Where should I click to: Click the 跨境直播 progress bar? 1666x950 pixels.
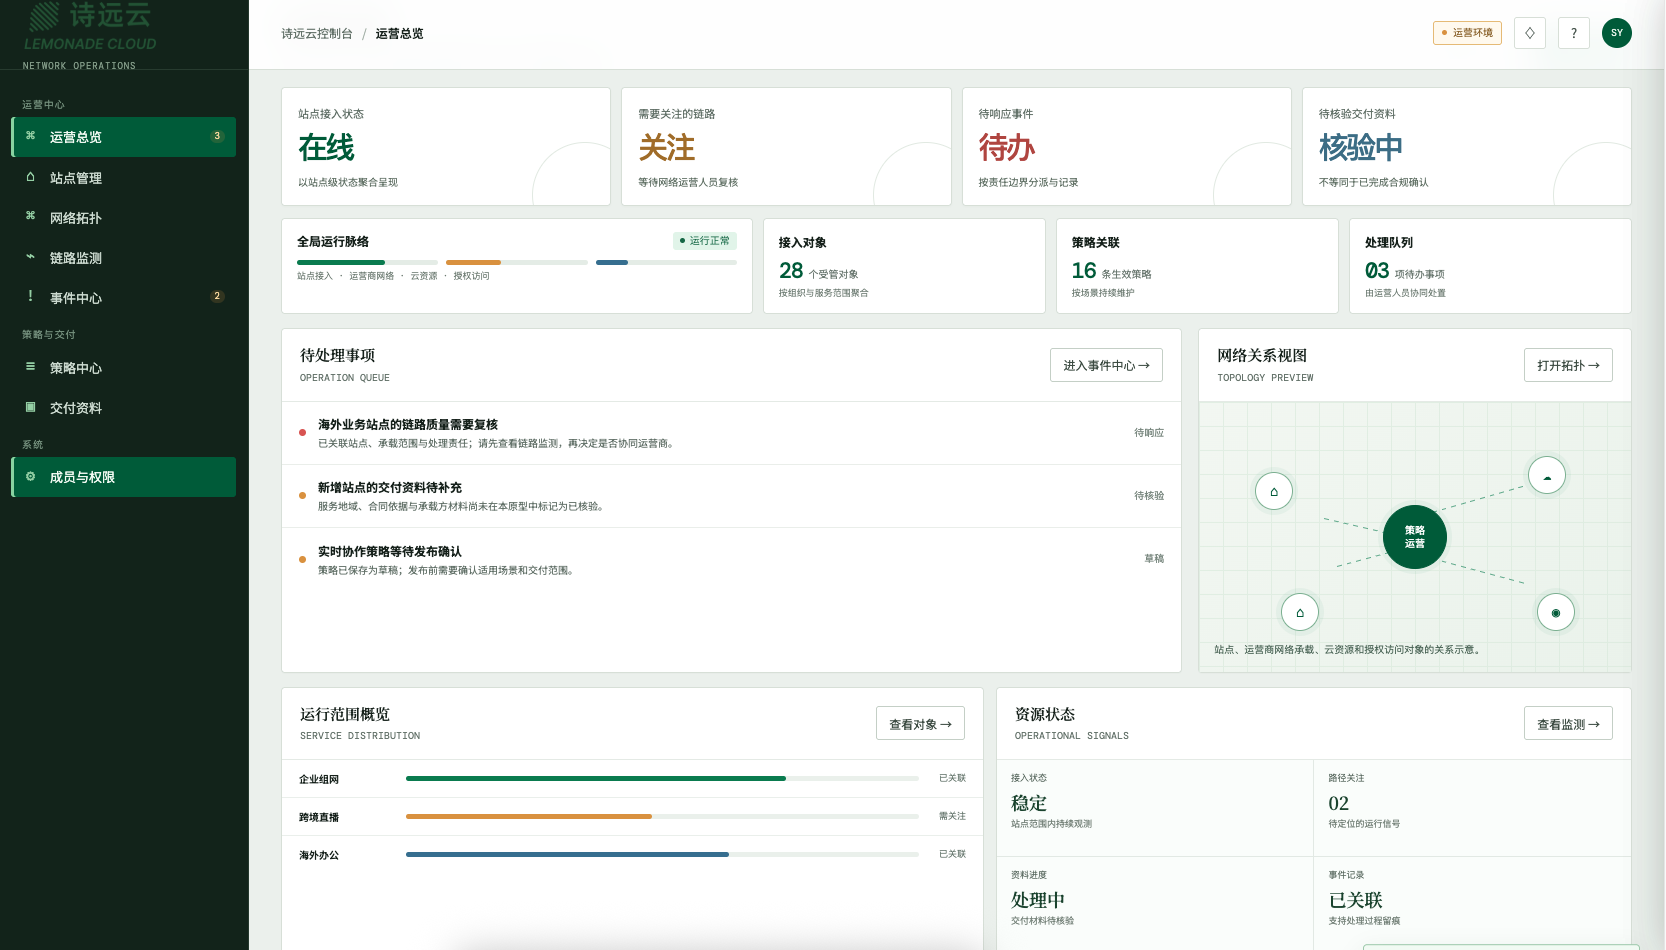tap(662, 816)
